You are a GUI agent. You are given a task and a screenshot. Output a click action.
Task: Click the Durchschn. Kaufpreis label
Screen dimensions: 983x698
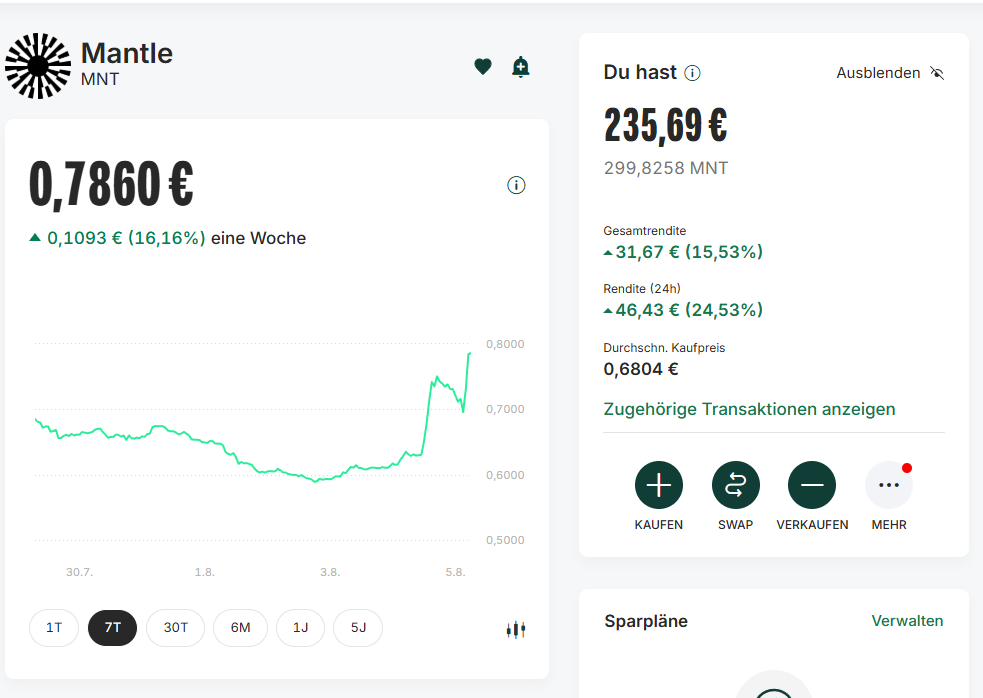(664, 348)
